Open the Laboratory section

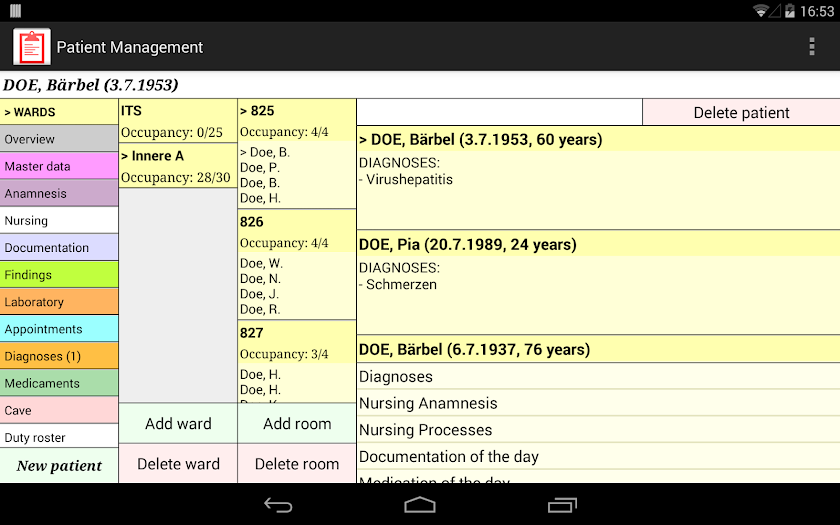click(x=59, y=302)
